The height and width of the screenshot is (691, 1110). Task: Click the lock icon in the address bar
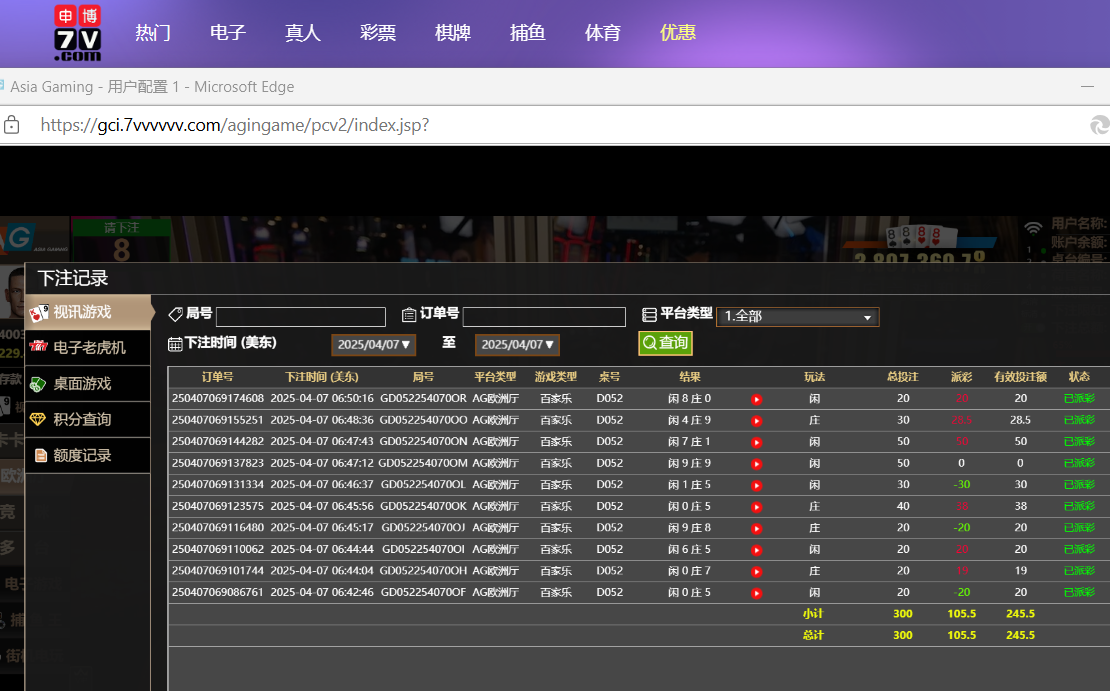(x=12, y=125)
